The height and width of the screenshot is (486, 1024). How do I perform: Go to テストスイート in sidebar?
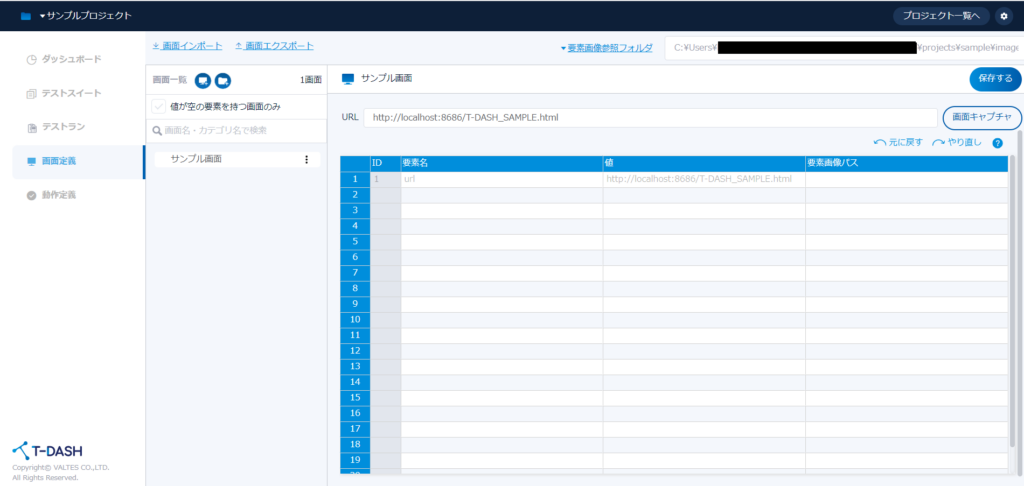tap(68, 93)
